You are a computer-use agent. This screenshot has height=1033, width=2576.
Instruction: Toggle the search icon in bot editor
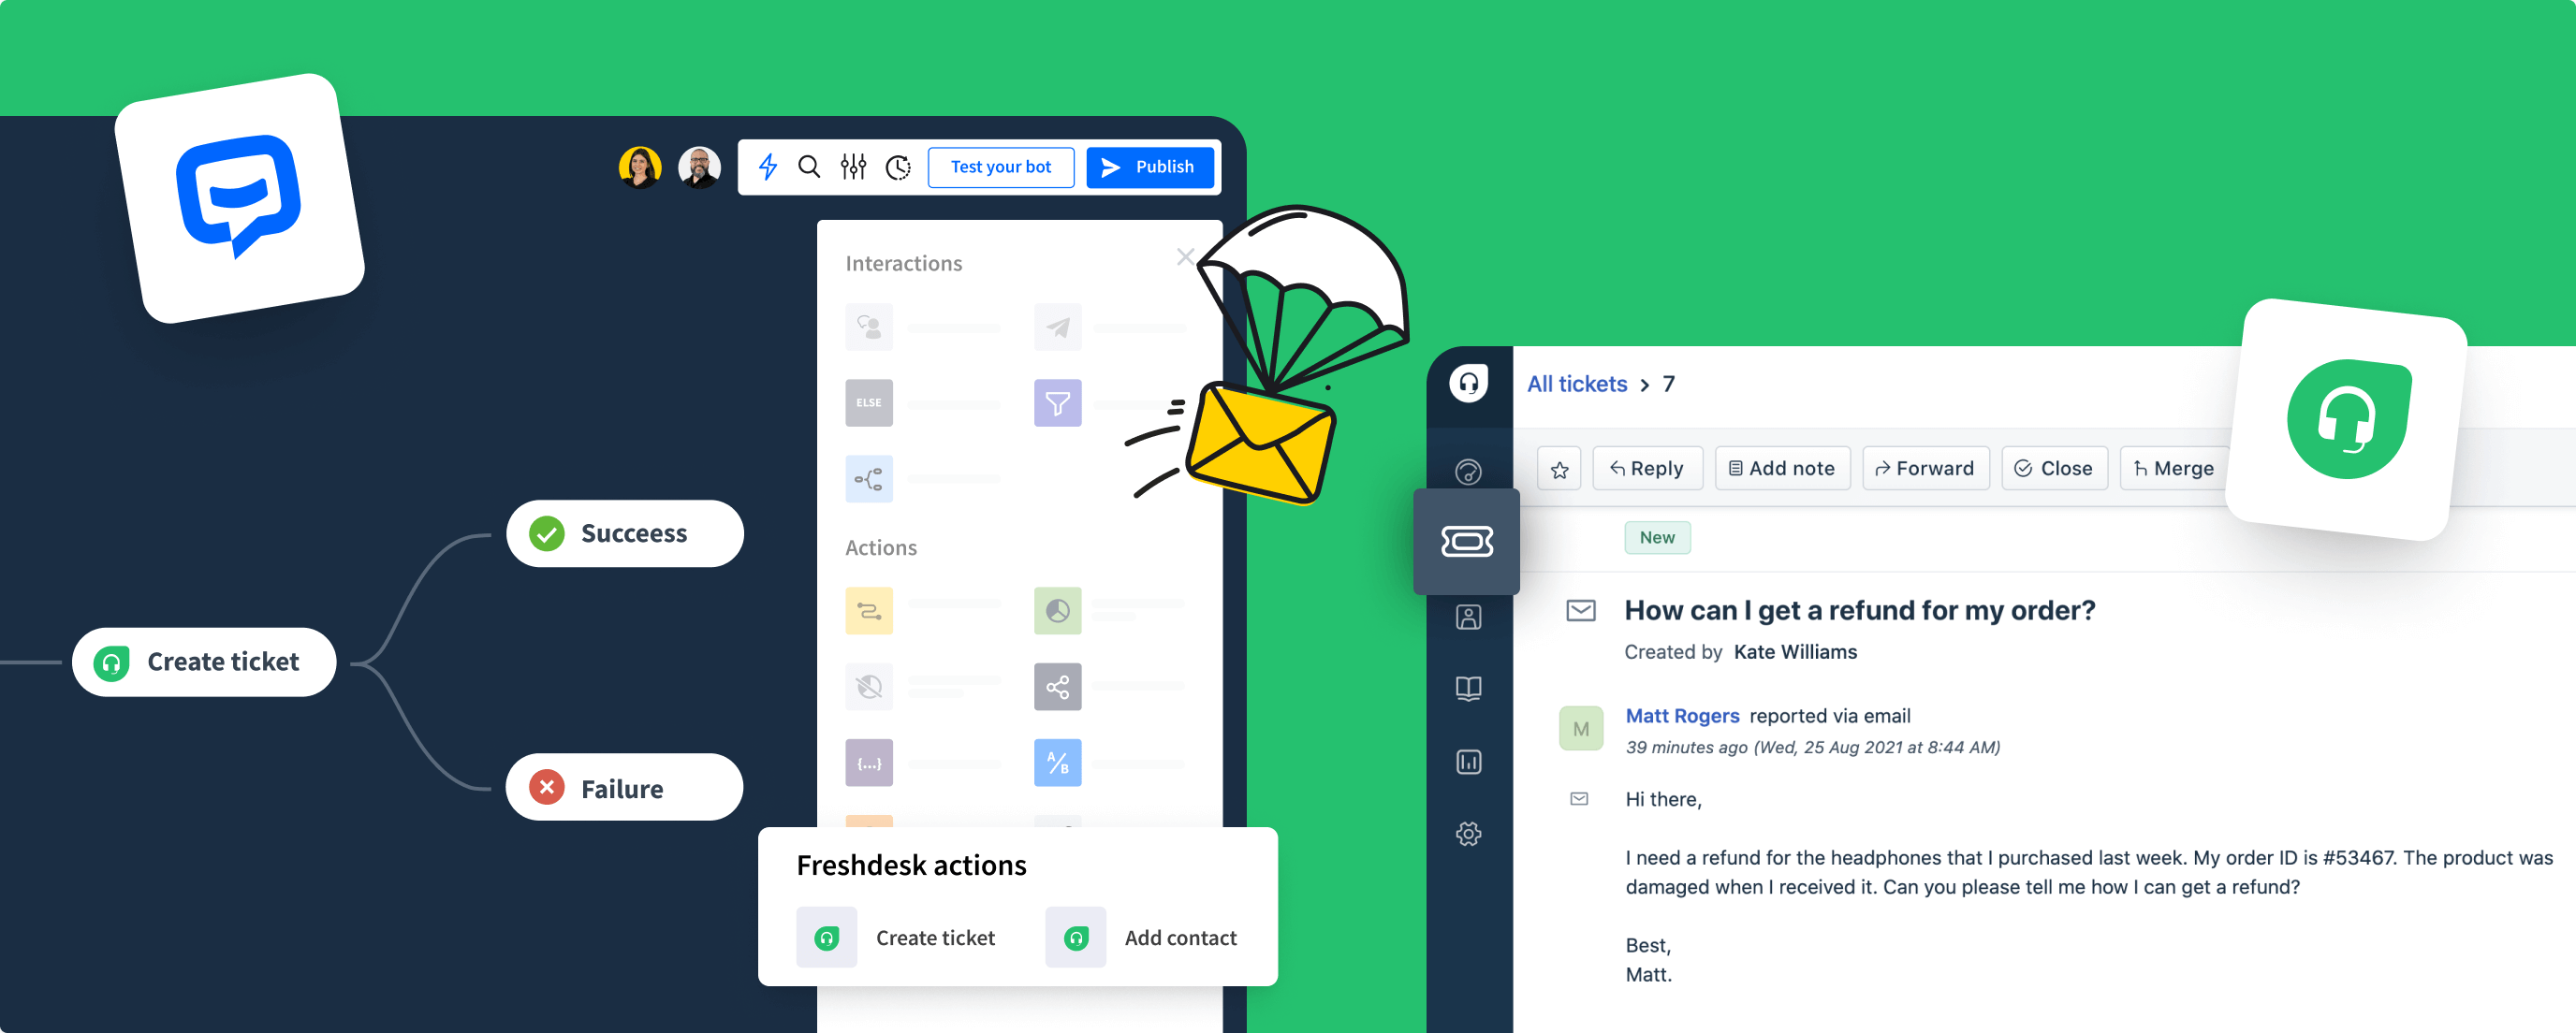point(812,167)
